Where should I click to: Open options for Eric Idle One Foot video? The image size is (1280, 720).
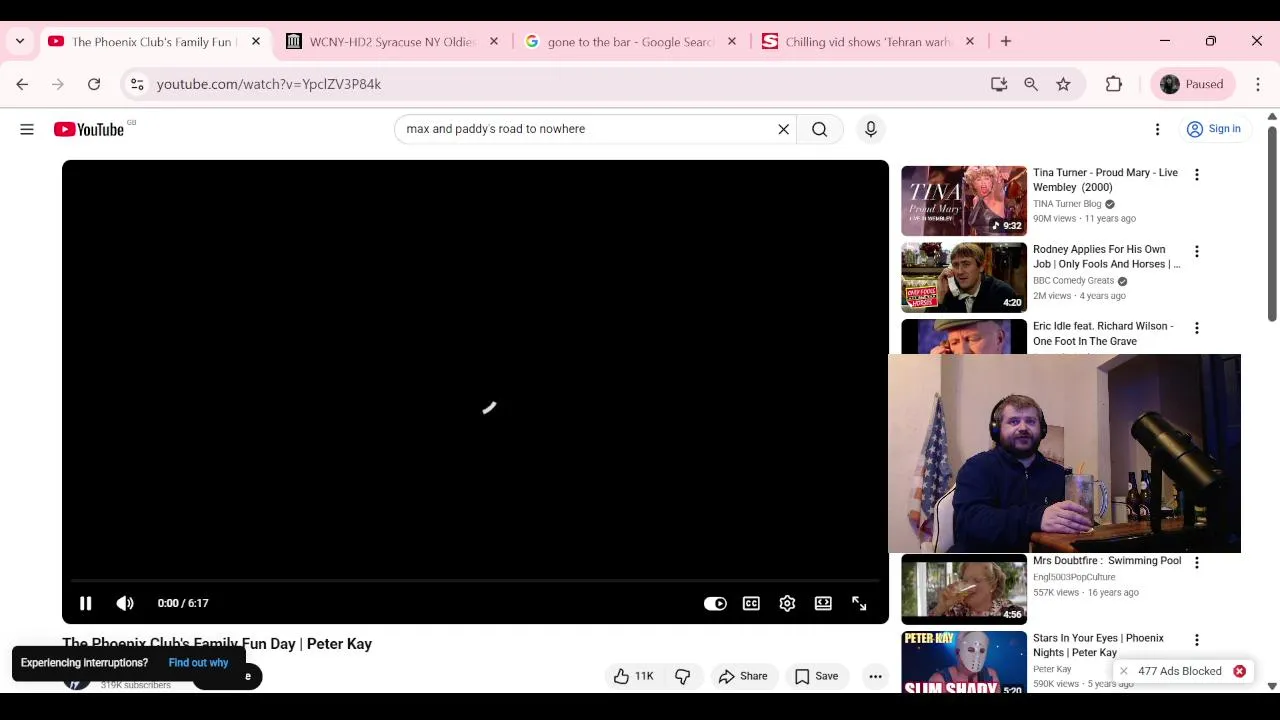coord(1197,328)
